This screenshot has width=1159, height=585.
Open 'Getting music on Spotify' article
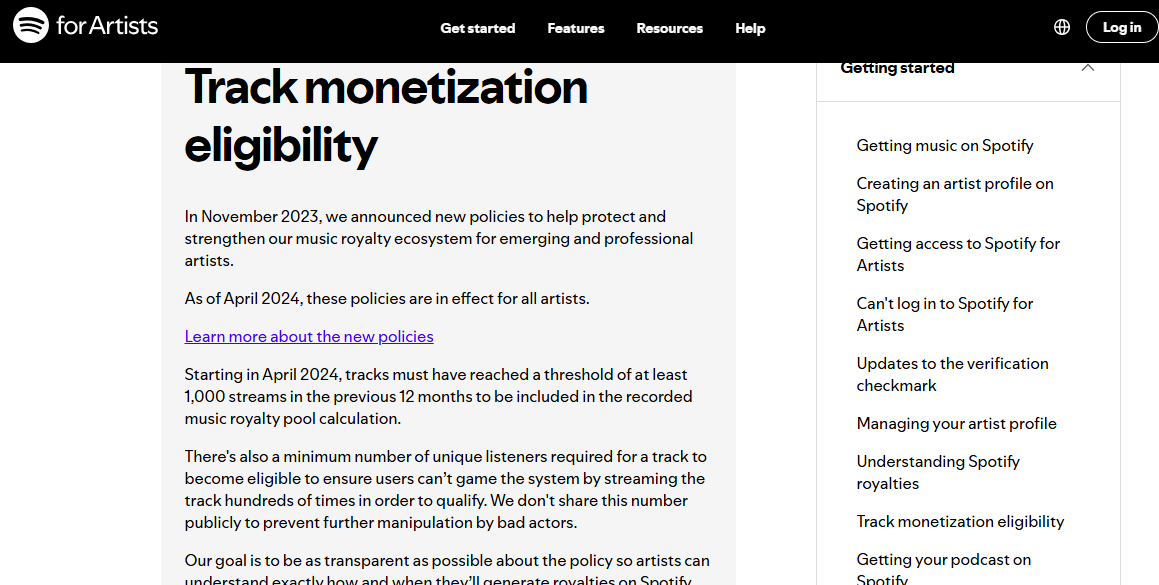(x=945, y=146)
